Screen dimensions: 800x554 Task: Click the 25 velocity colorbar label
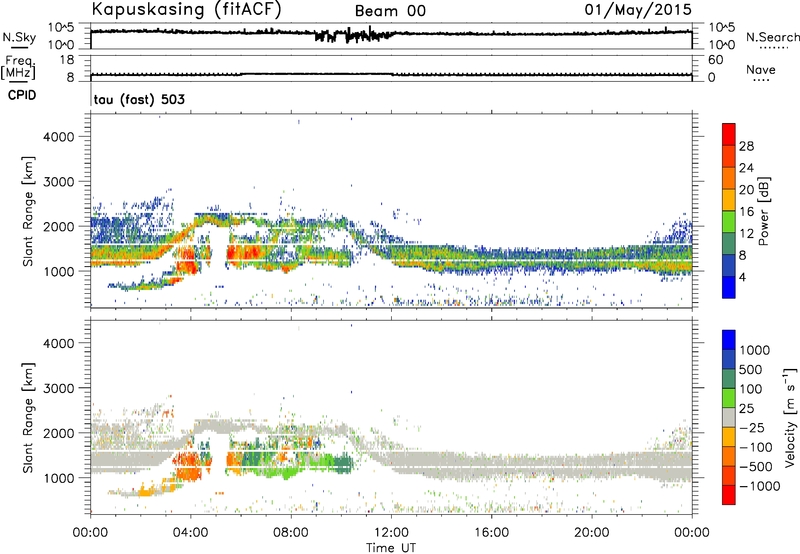point(746,409)
